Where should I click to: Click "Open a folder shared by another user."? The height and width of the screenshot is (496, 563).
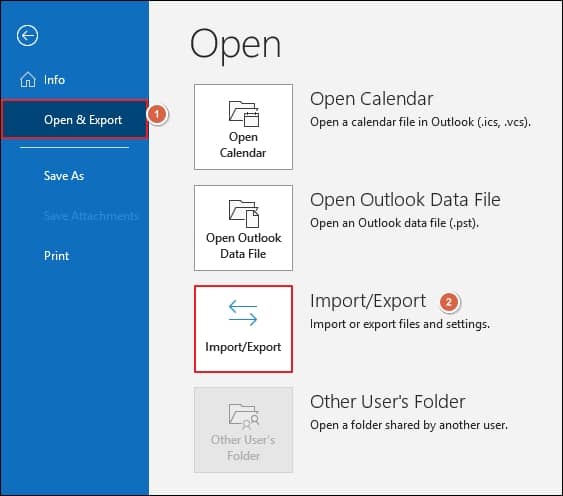(x=409, y=425)
